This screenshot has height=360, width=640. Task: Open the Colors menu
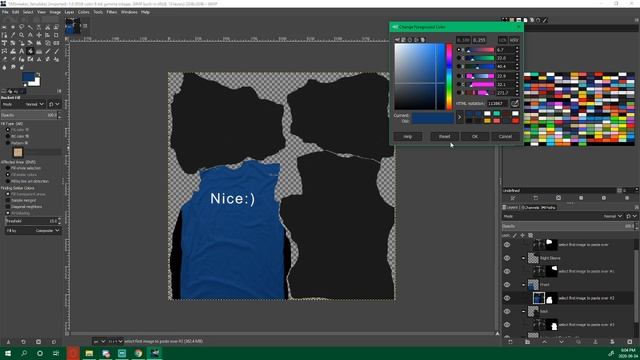pos(83,12)
